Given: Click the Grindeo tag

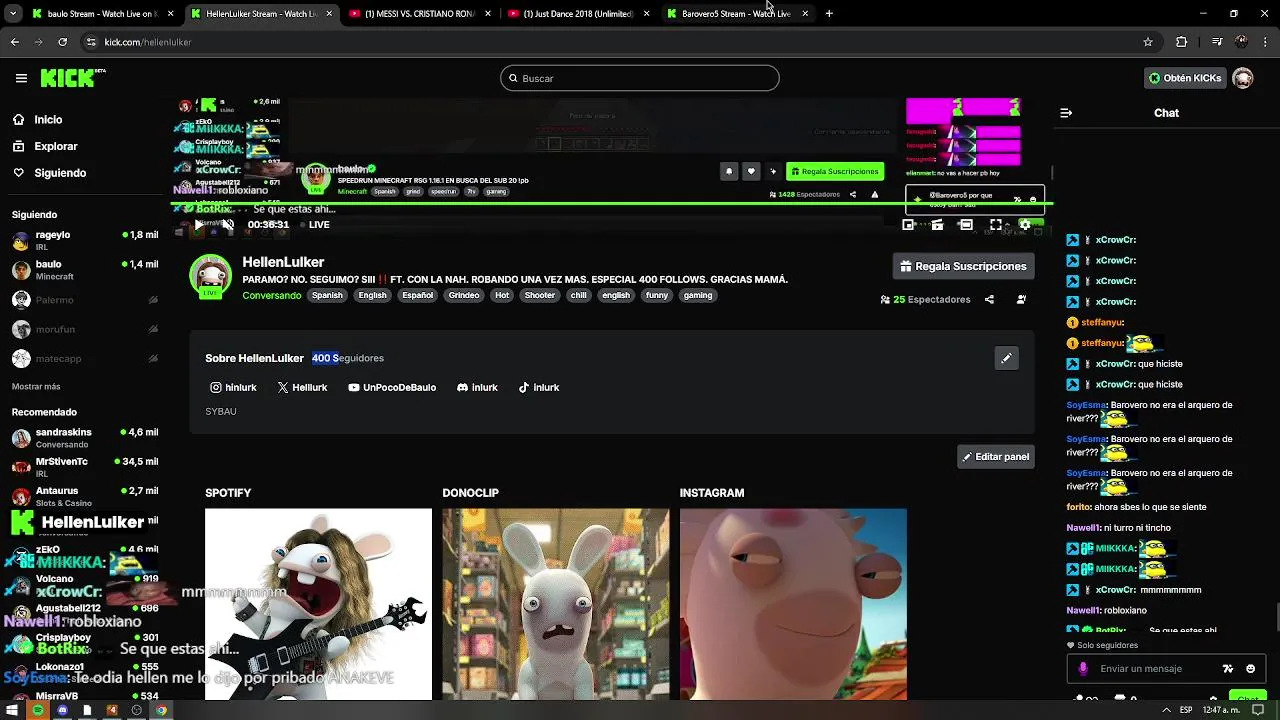Looking at the screenshot, I should [464, 295].
